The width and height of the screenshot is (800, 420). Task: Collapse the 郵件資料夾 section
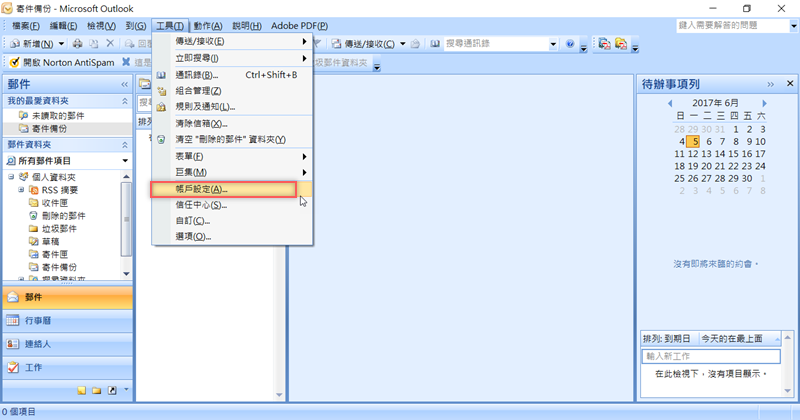point(124,145)
